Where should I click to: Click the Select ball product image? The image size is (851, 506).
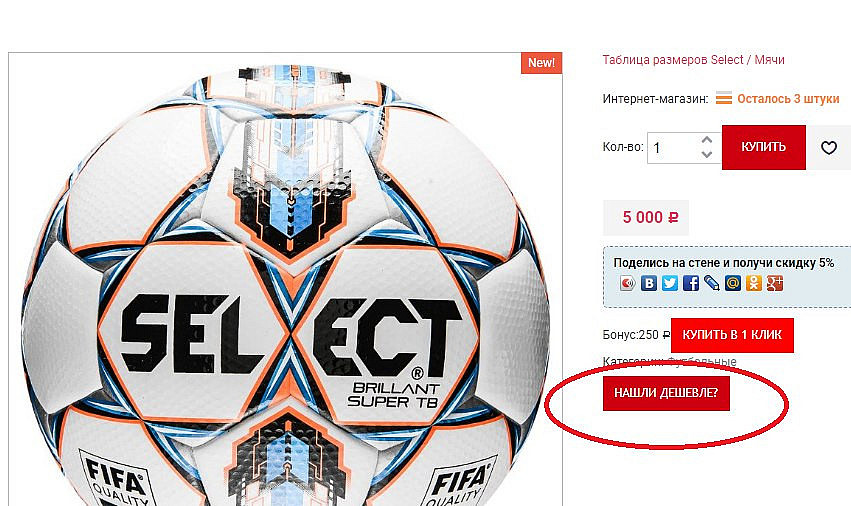285,280
